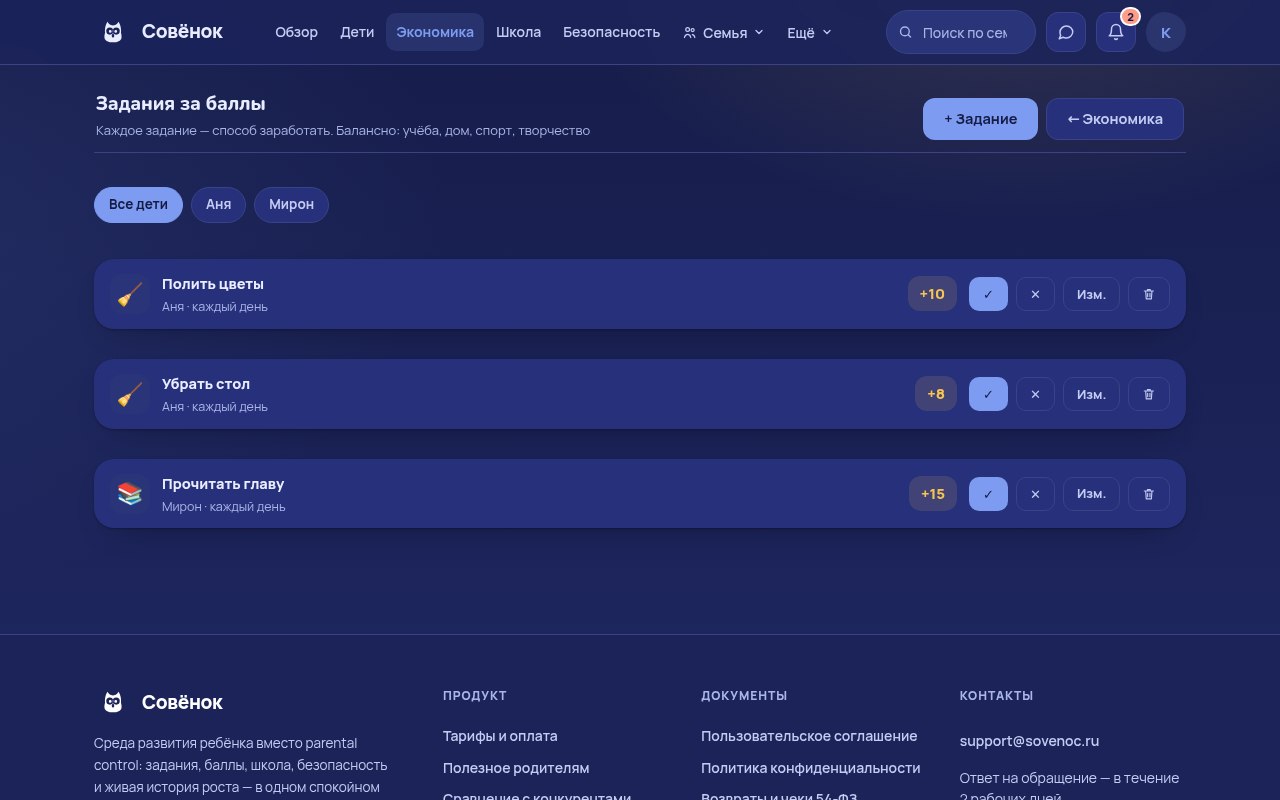The width and height of the screenshot is (1280, 800).
Task: Mark Прочитать главу as done with checkmark
Action: pyautogui.click(x=988, y=494)
